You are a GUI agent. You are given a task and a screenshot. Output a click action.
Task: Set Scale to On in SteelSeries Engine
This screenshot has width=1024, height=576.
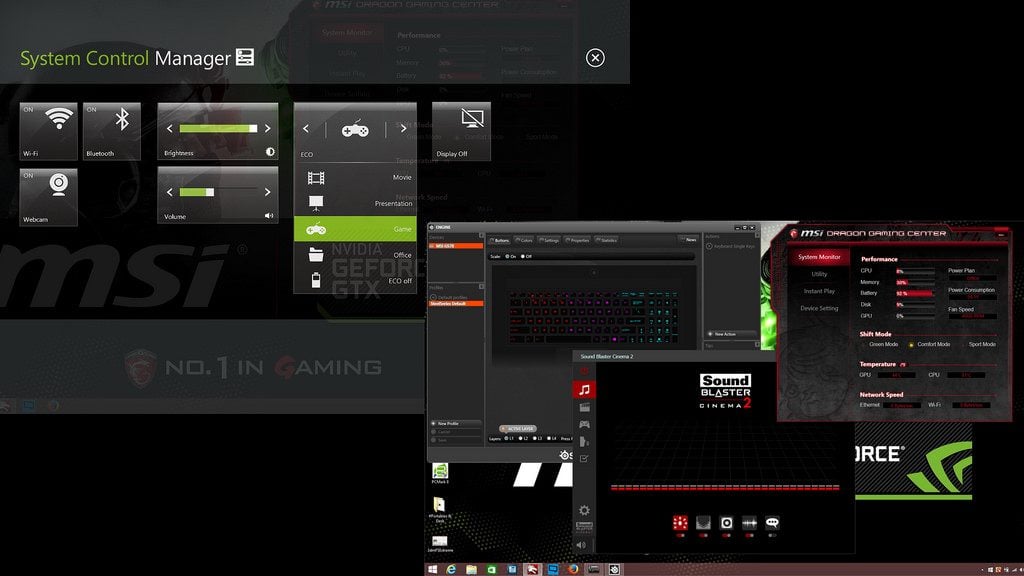pos(511,256)
